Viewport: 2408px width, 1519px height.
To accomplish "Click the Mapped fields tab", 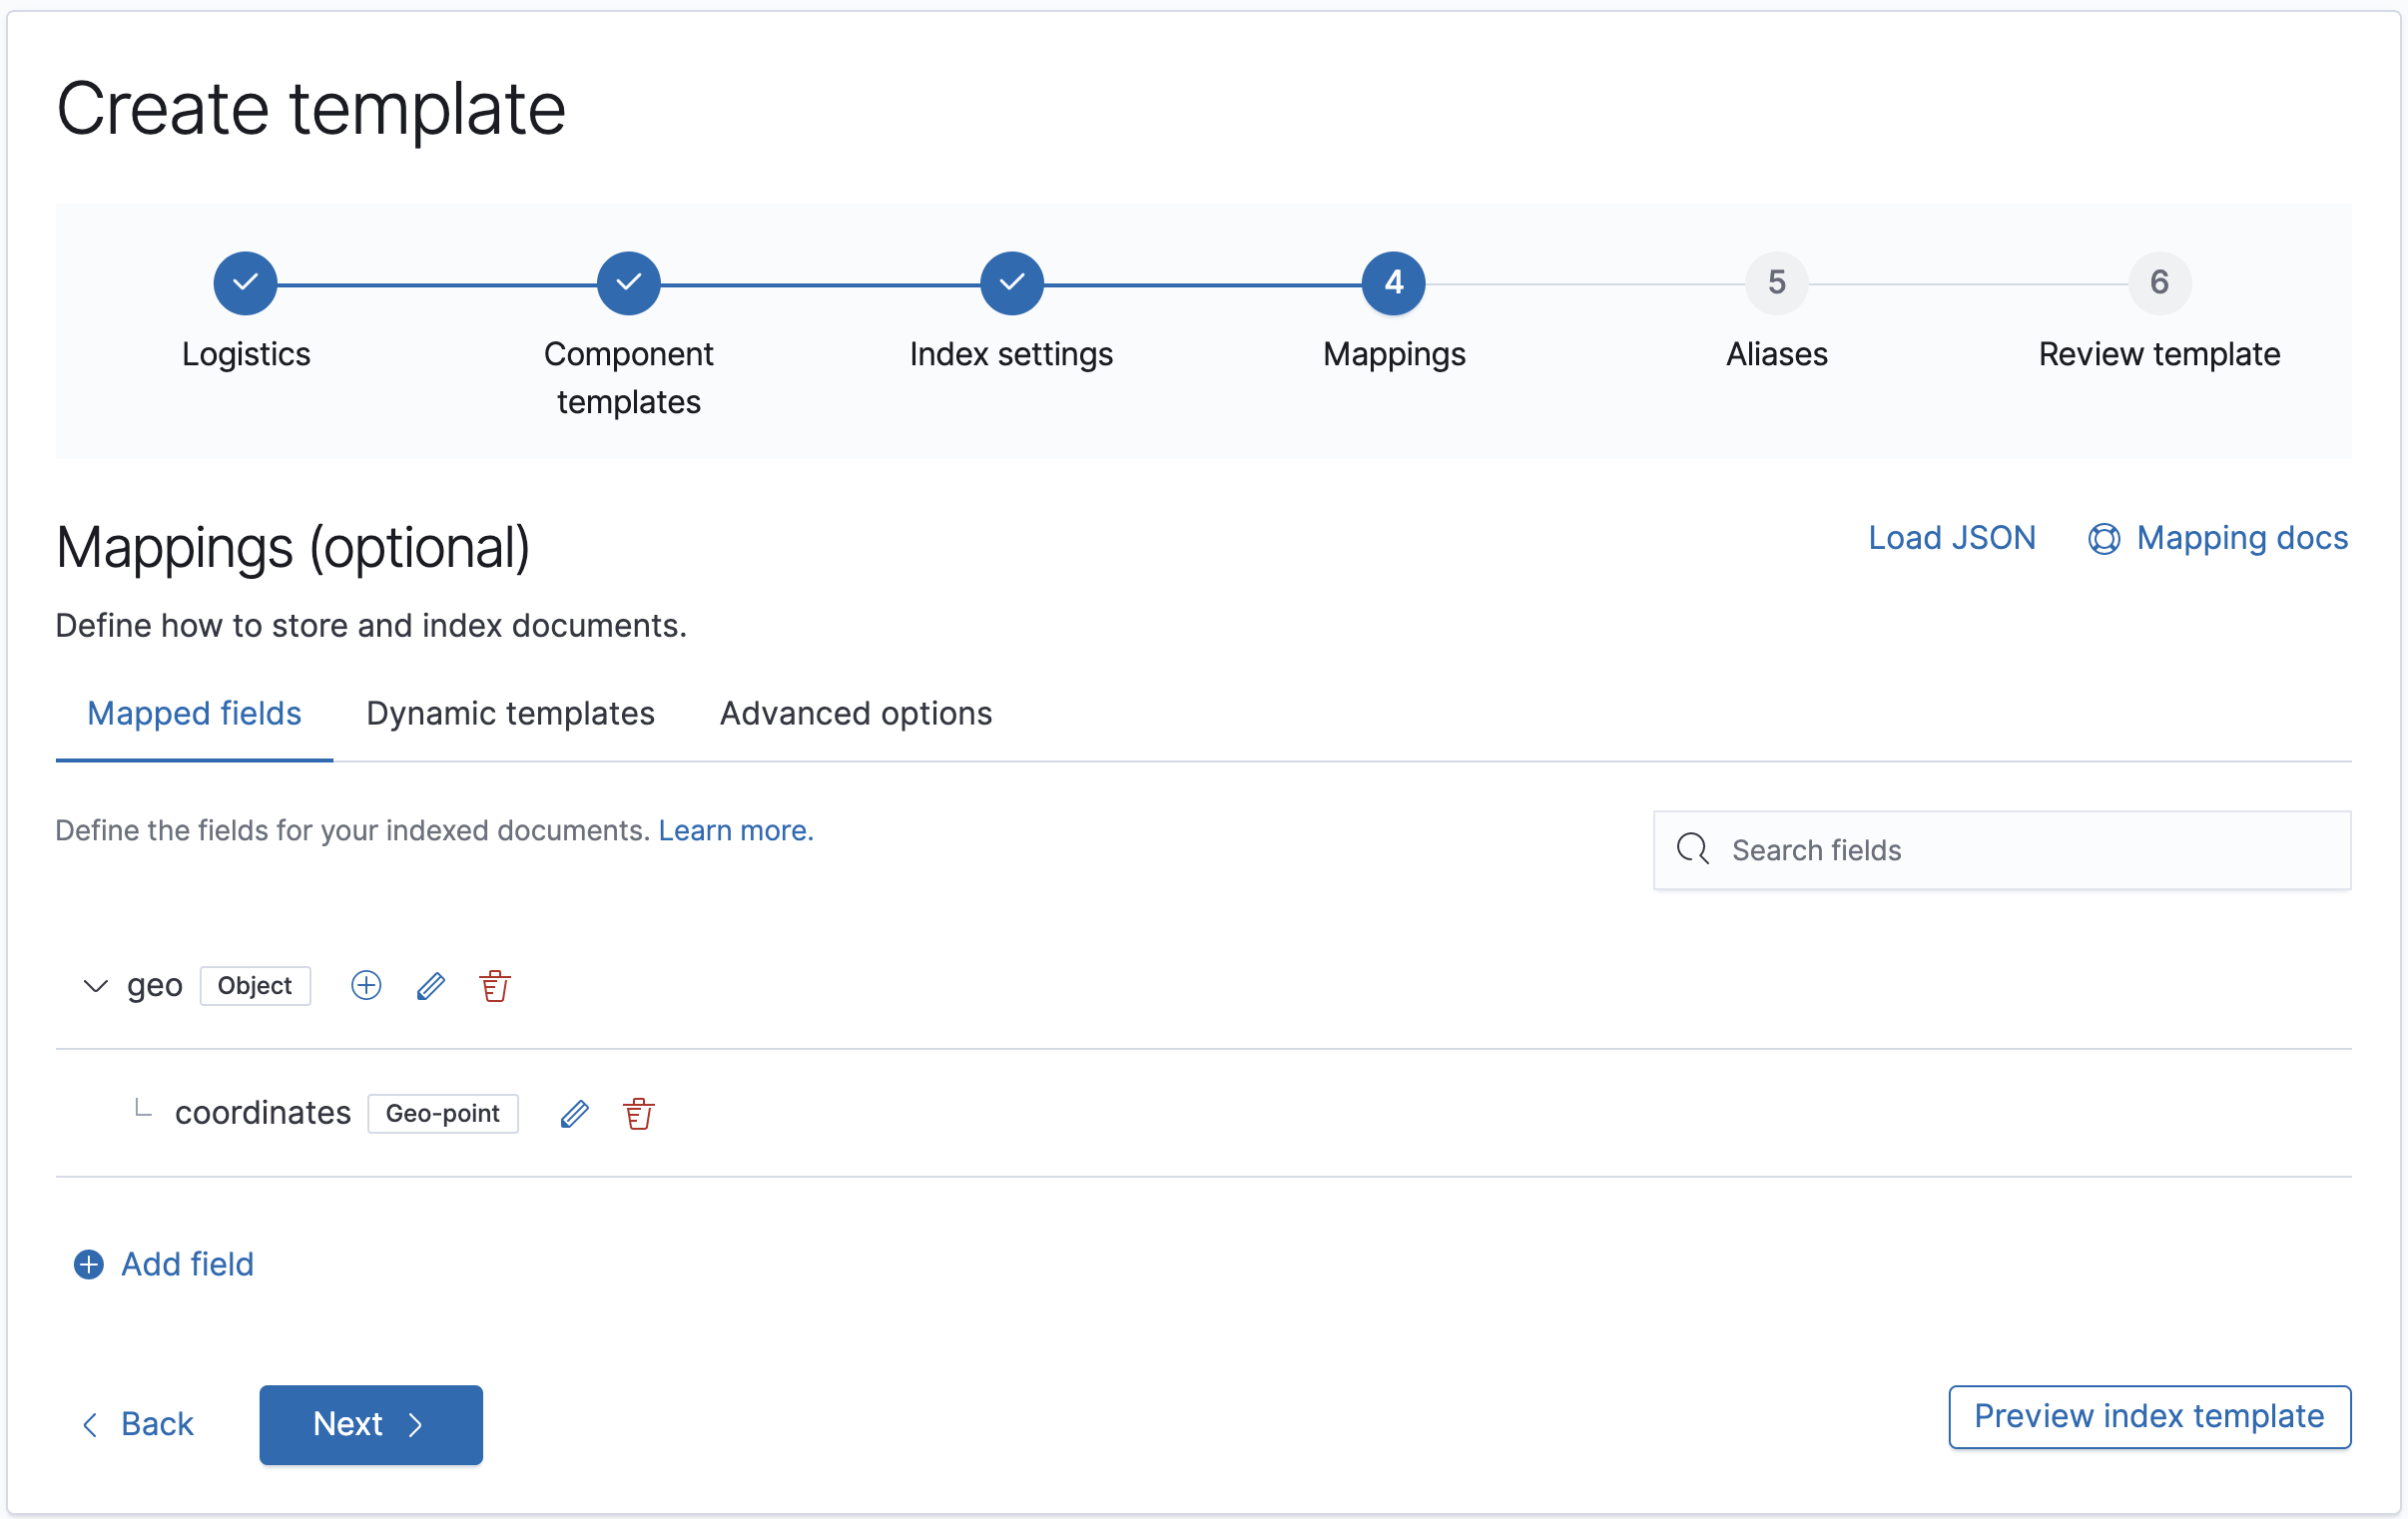I will [x=195, y=713].
